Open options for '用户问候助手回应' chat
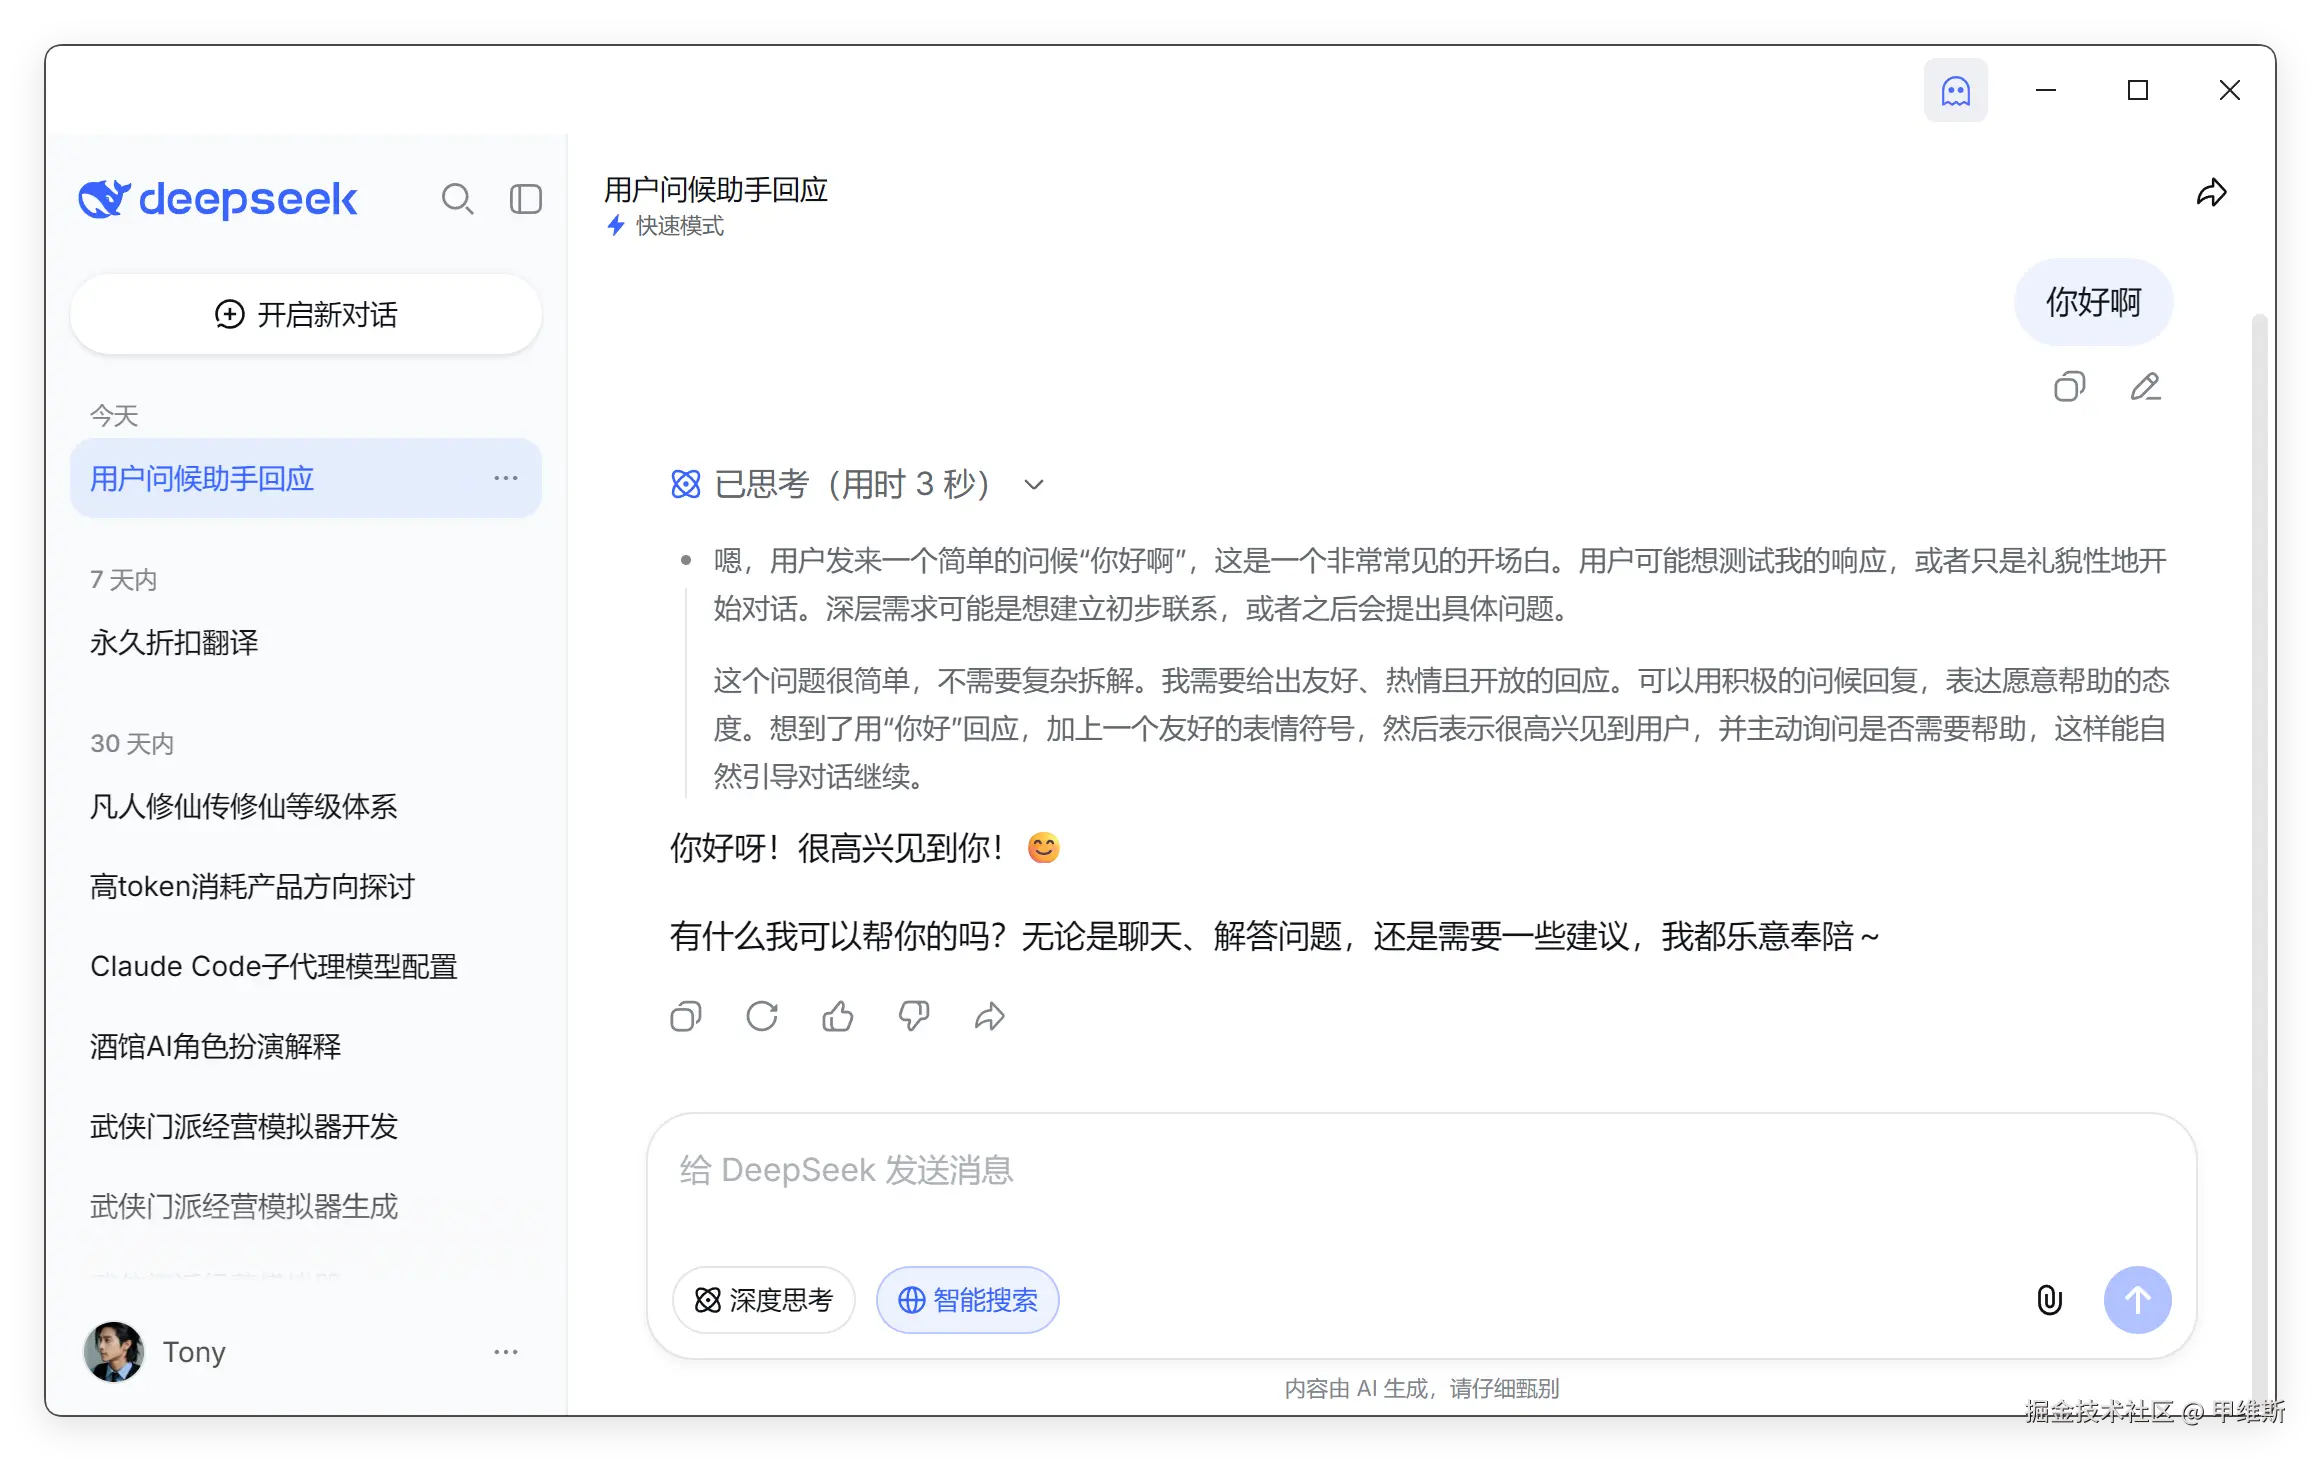 506,478
